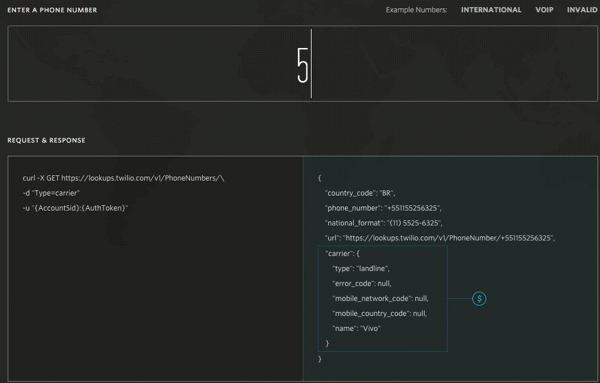Click the Example Numbers label
The height and width of the screenshot is (383, 600).
(x=416, y=10)
